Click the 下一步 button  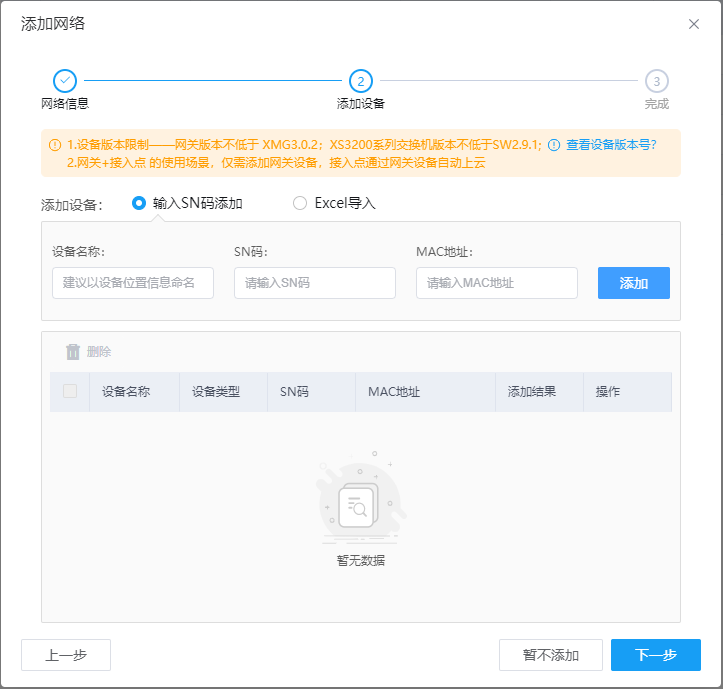[655, 655]
